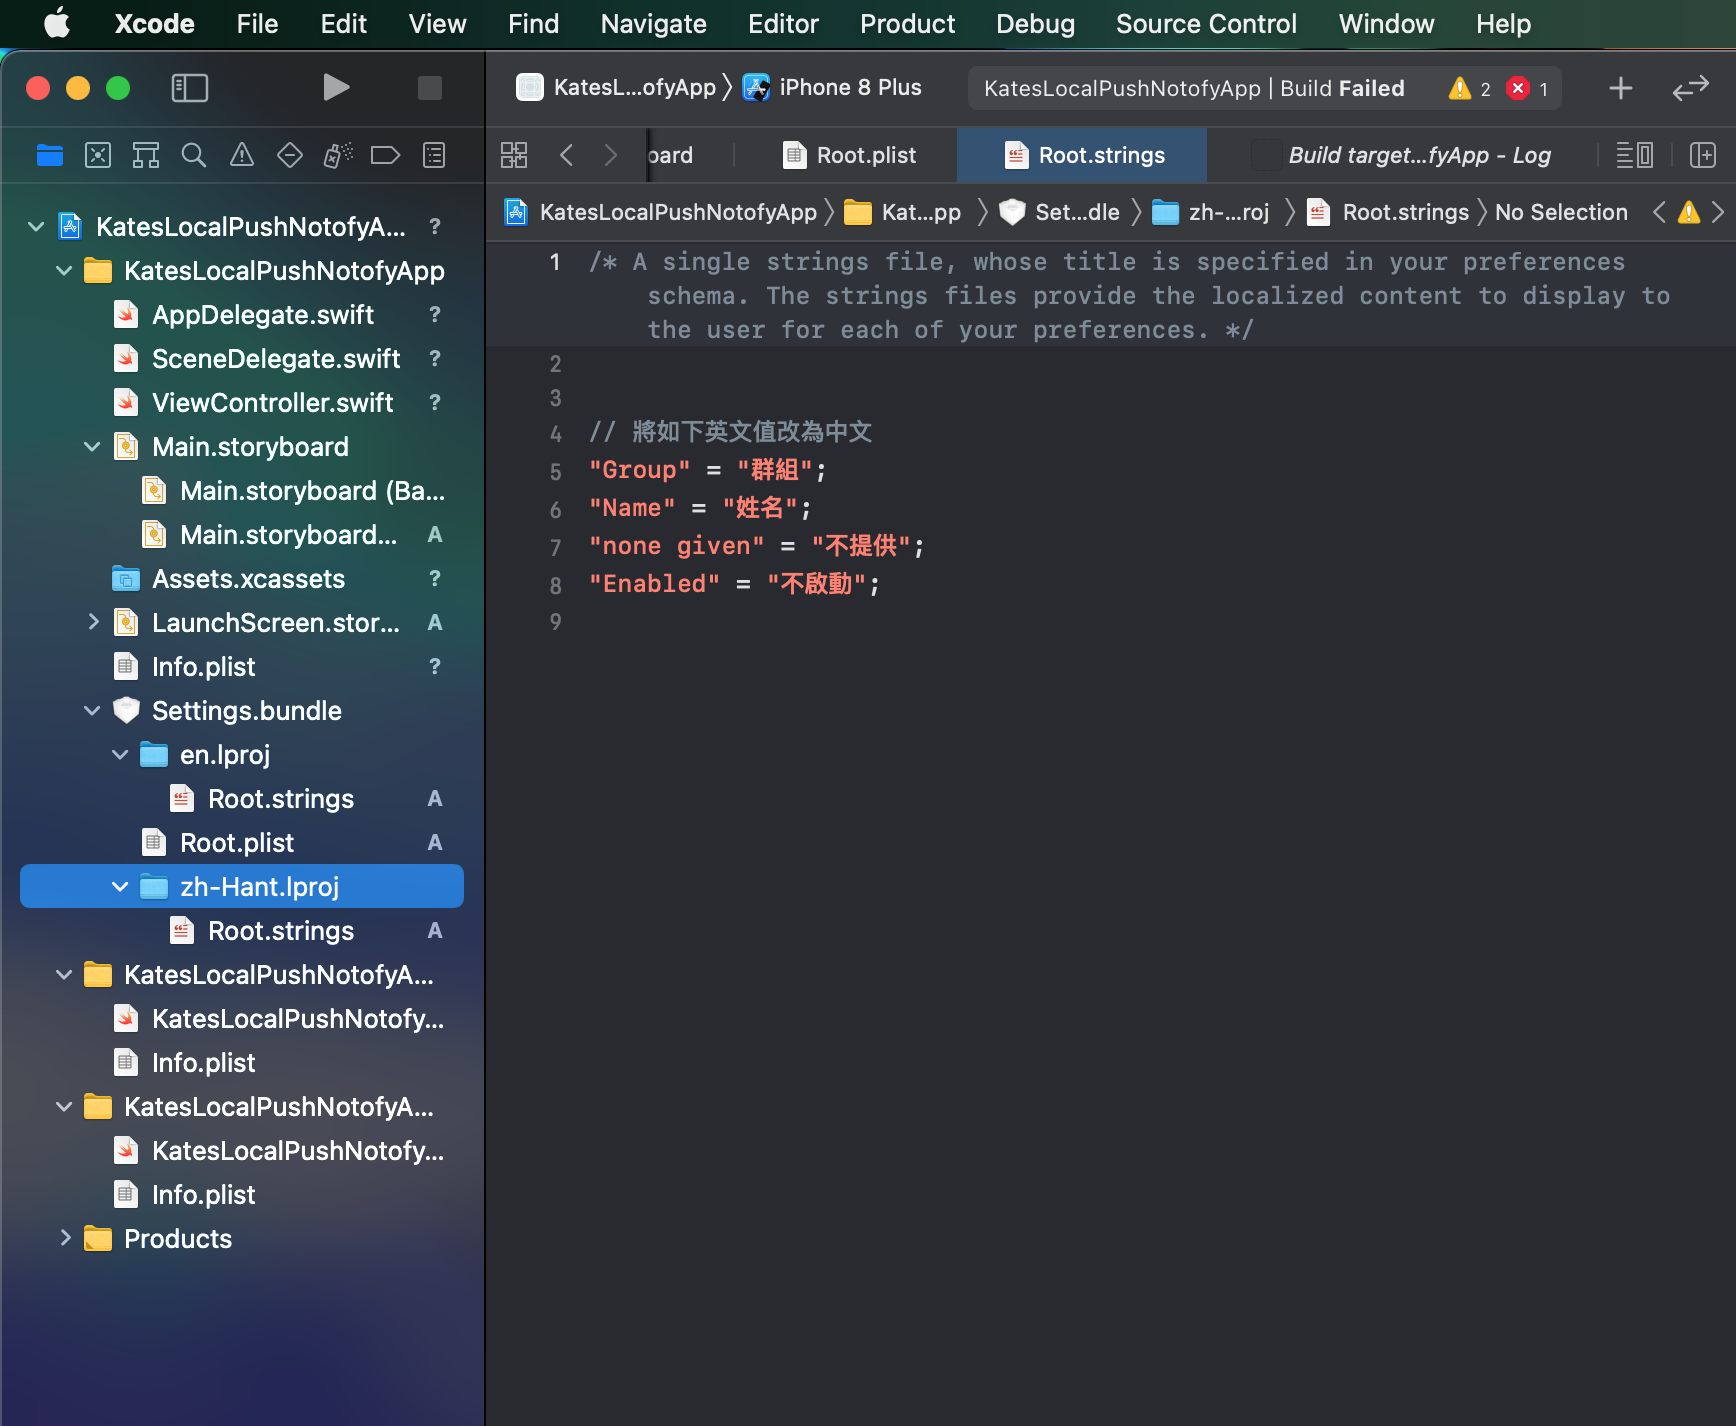The width and height of the screenshot is (1736, 1426).
Task: Open the Symbol navigator
Action: [146, 155]
